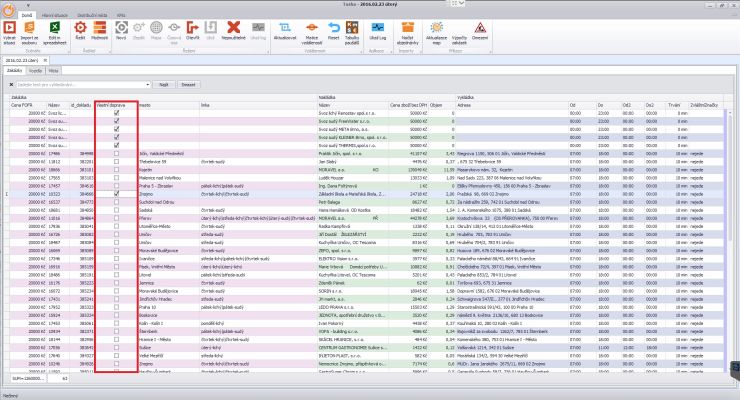This screenshot has width=740, height=400.
Task: Click the orange application logo button
Action: pyautogui.click(x=8, y=9)
